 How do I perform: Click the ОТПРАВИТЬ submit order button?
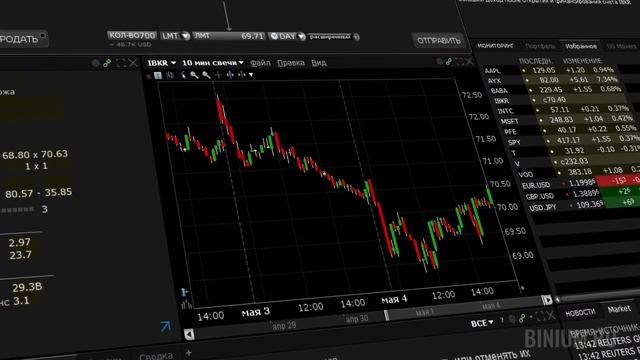click(x=438, y=40)
